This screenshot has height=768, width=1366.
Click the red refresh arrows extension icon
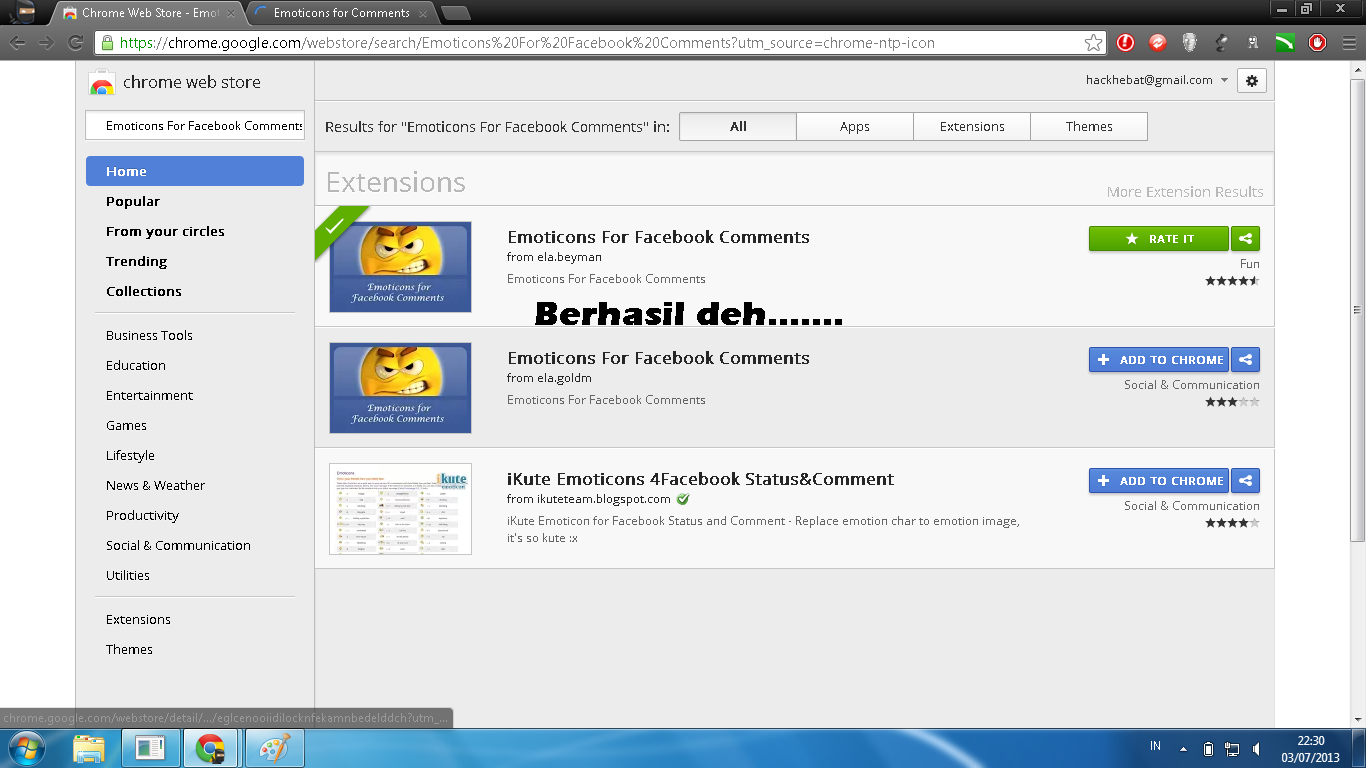tap(1158, 43)
